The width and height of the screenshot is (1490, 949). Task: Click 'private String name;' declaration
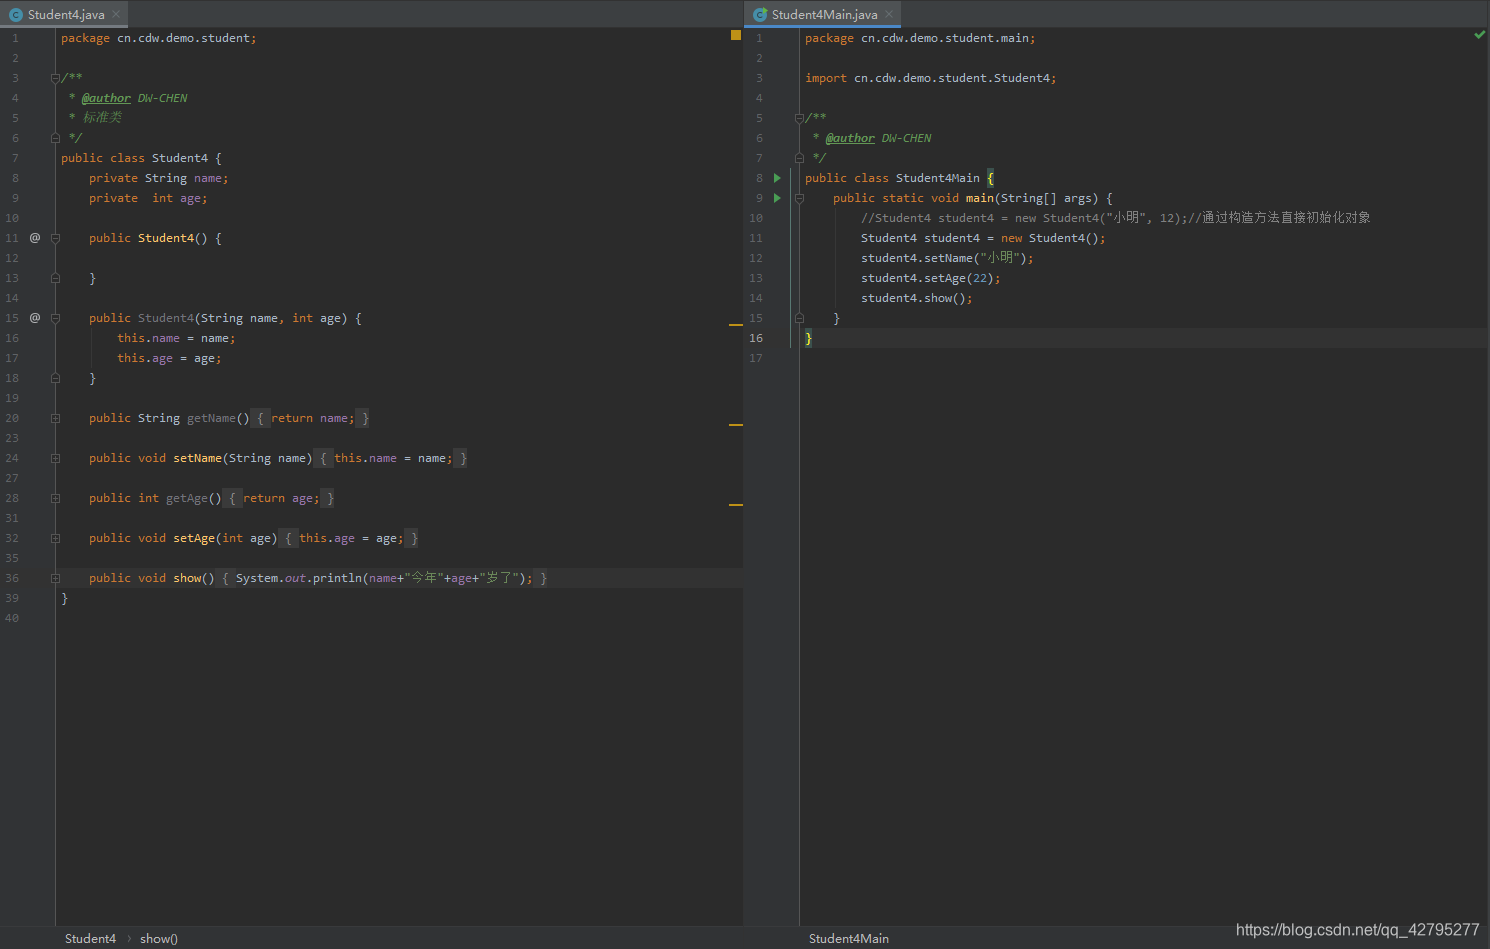click(159, 178)
